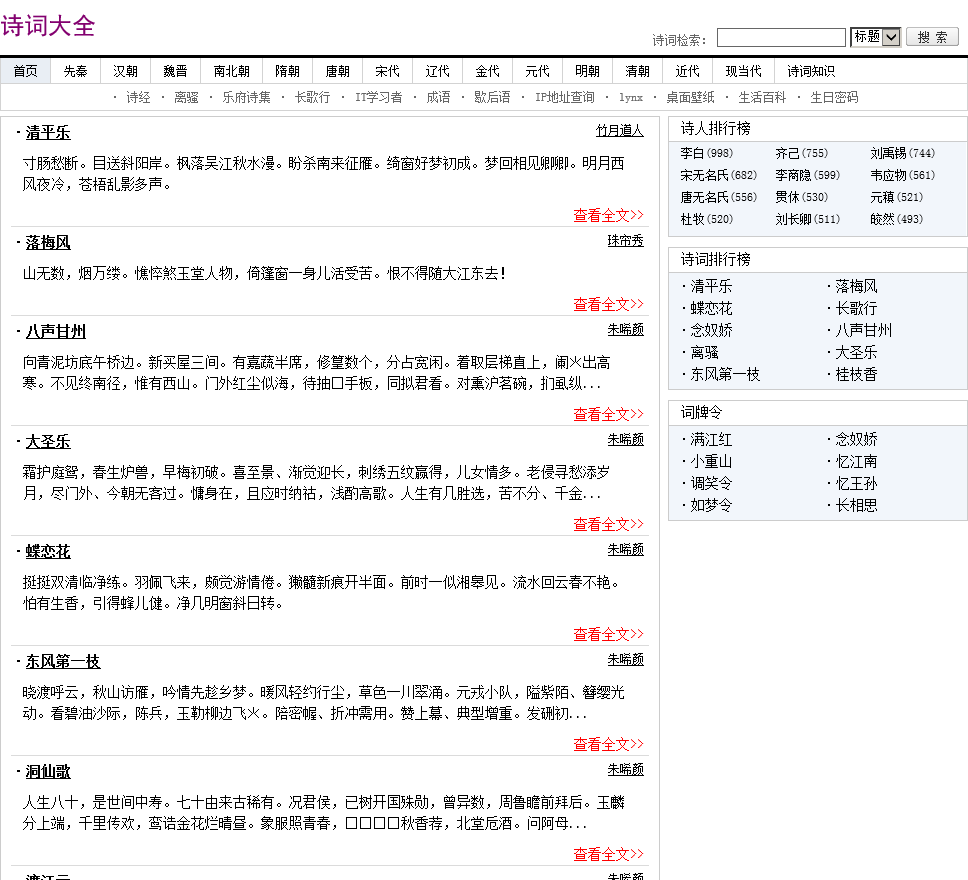Focus the 诗词检索 search input field
968x880 pixels.
(781, 38)
